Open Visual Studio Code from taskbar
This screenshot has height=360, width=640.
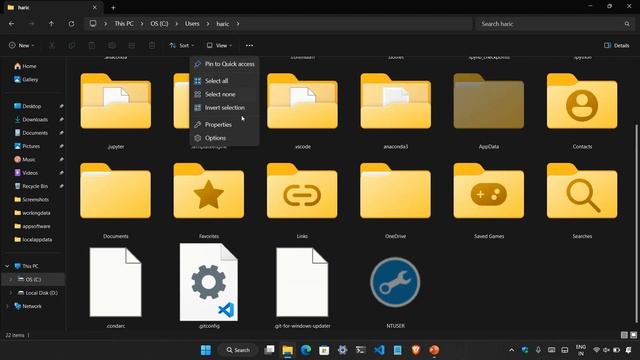[x=379, y=350]
